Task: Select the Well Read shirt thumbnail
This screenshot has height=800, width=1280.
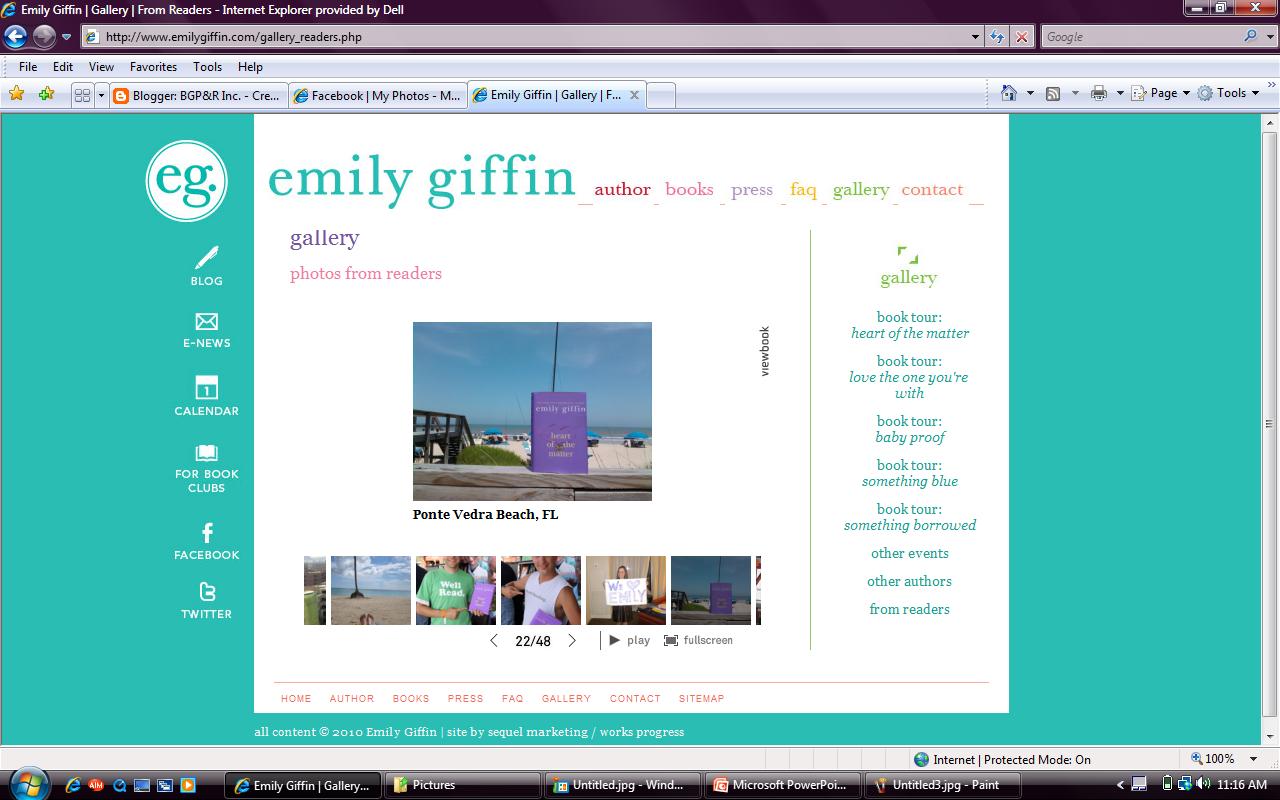Action: 456,590
